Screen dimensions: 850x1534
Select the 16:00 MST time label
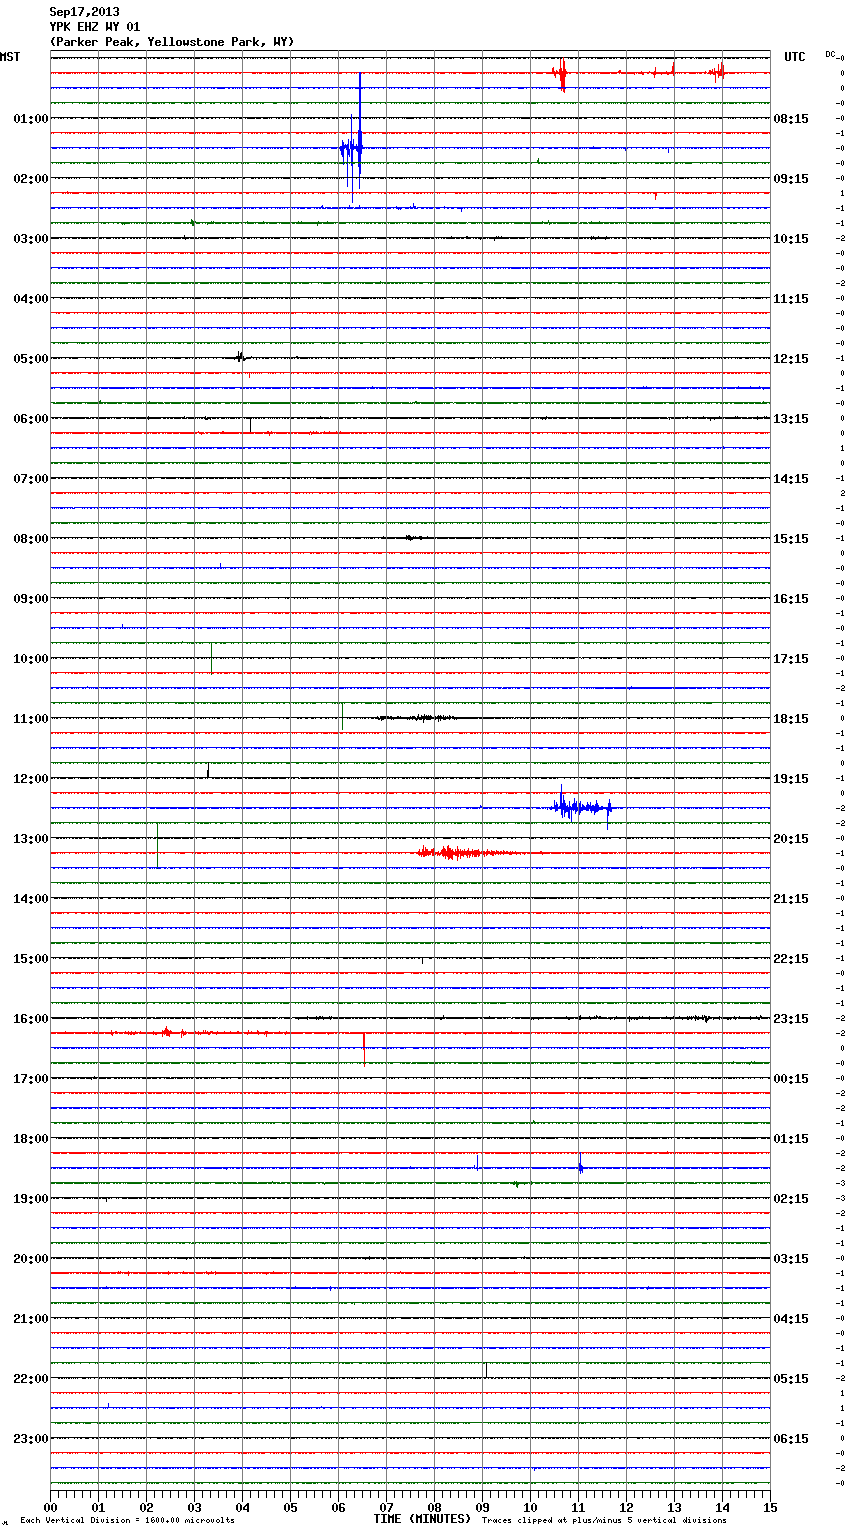point(31,1019)
